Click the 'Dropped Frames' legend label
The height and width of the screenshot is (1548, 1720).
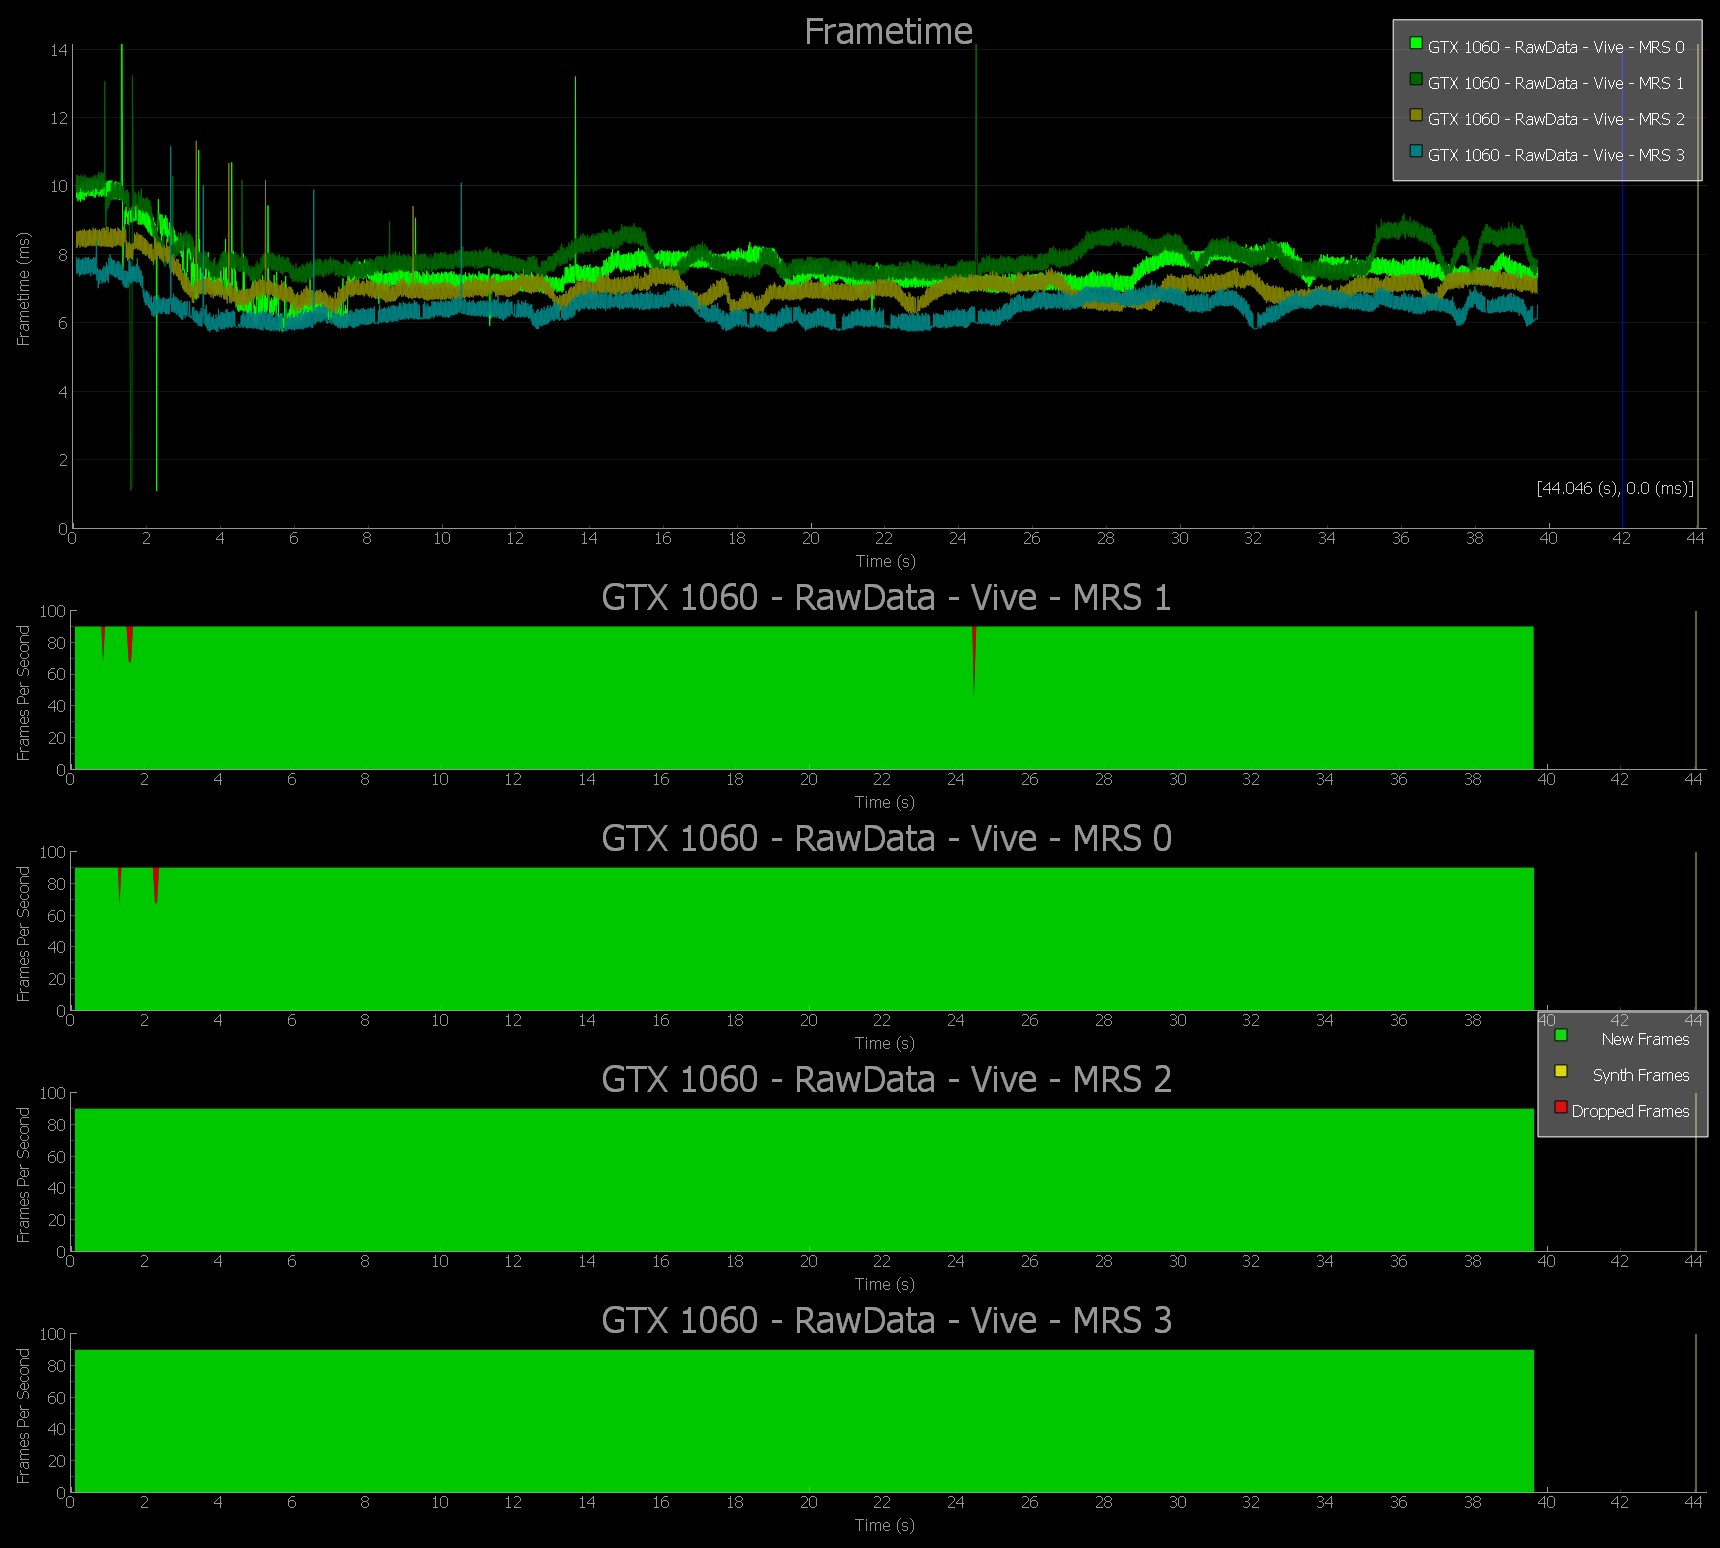pos(1630,1111)
